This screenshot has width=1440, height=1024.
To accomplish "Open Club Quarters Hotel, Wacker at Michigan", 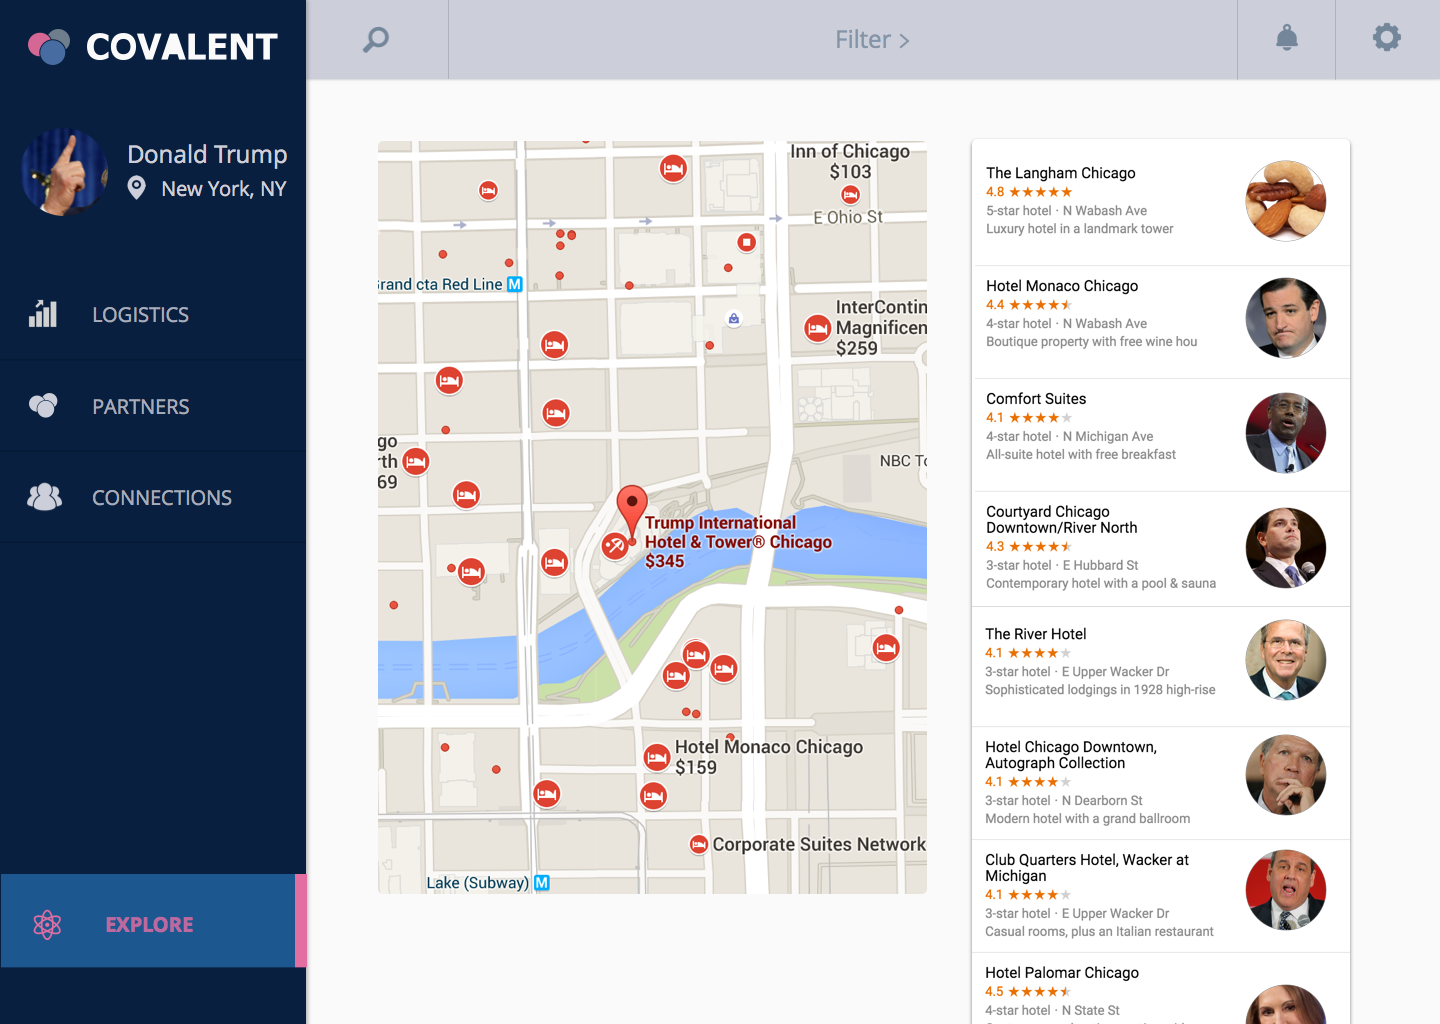I will click(1161, 896).
